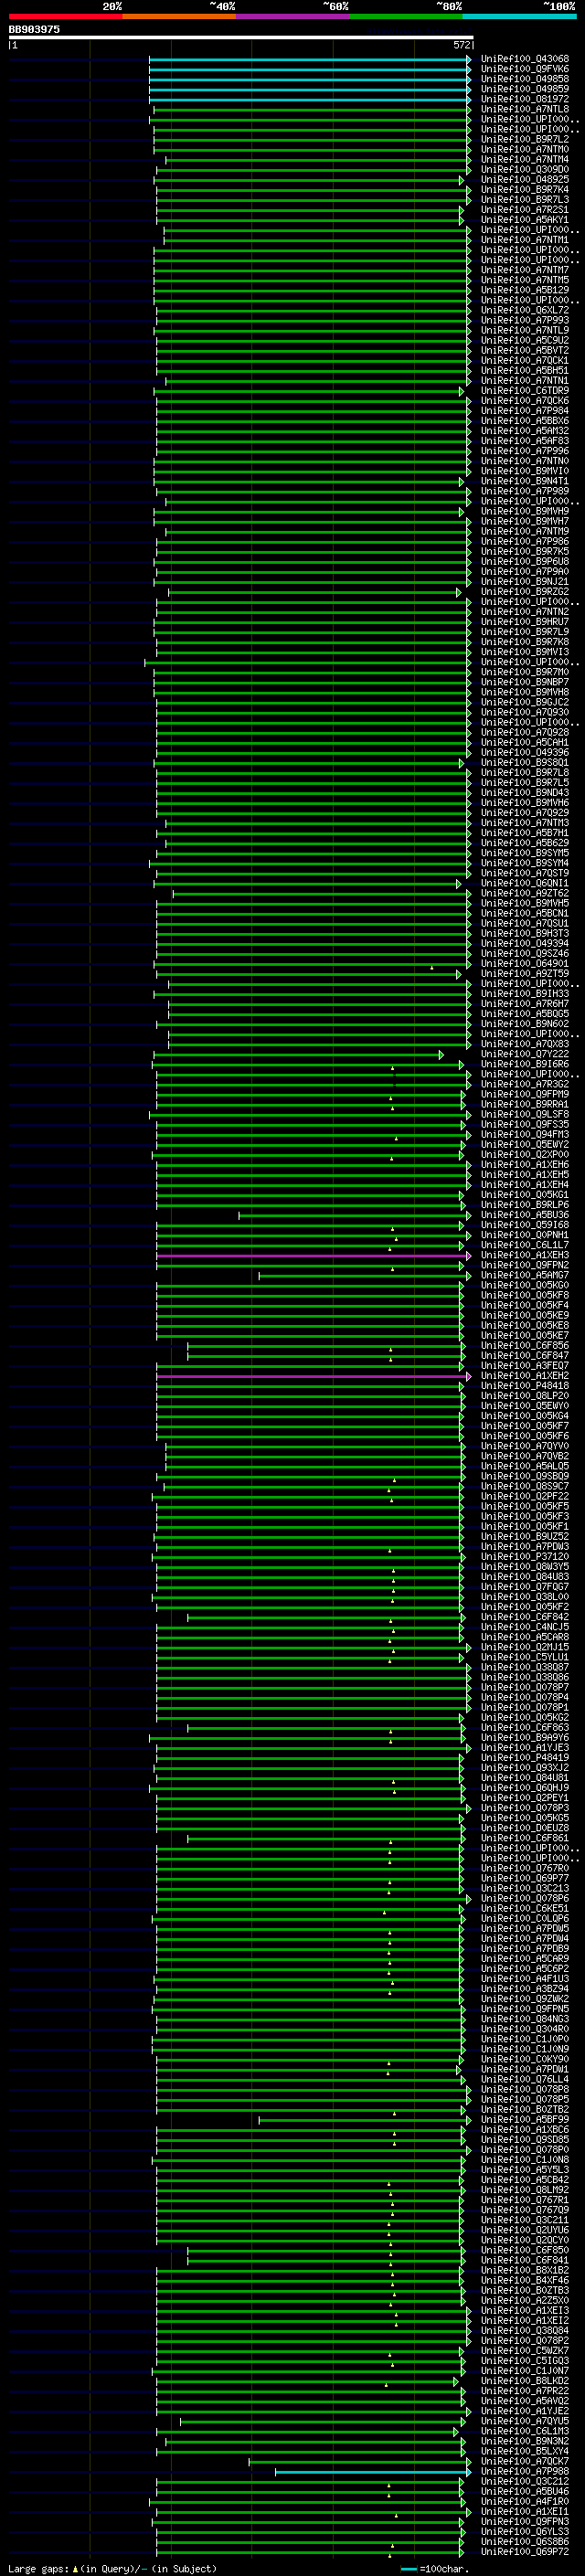Click label UniRef100_B5LXY4
The height and width of the screenshot is (2576, 585).
tap(525, 2451)
